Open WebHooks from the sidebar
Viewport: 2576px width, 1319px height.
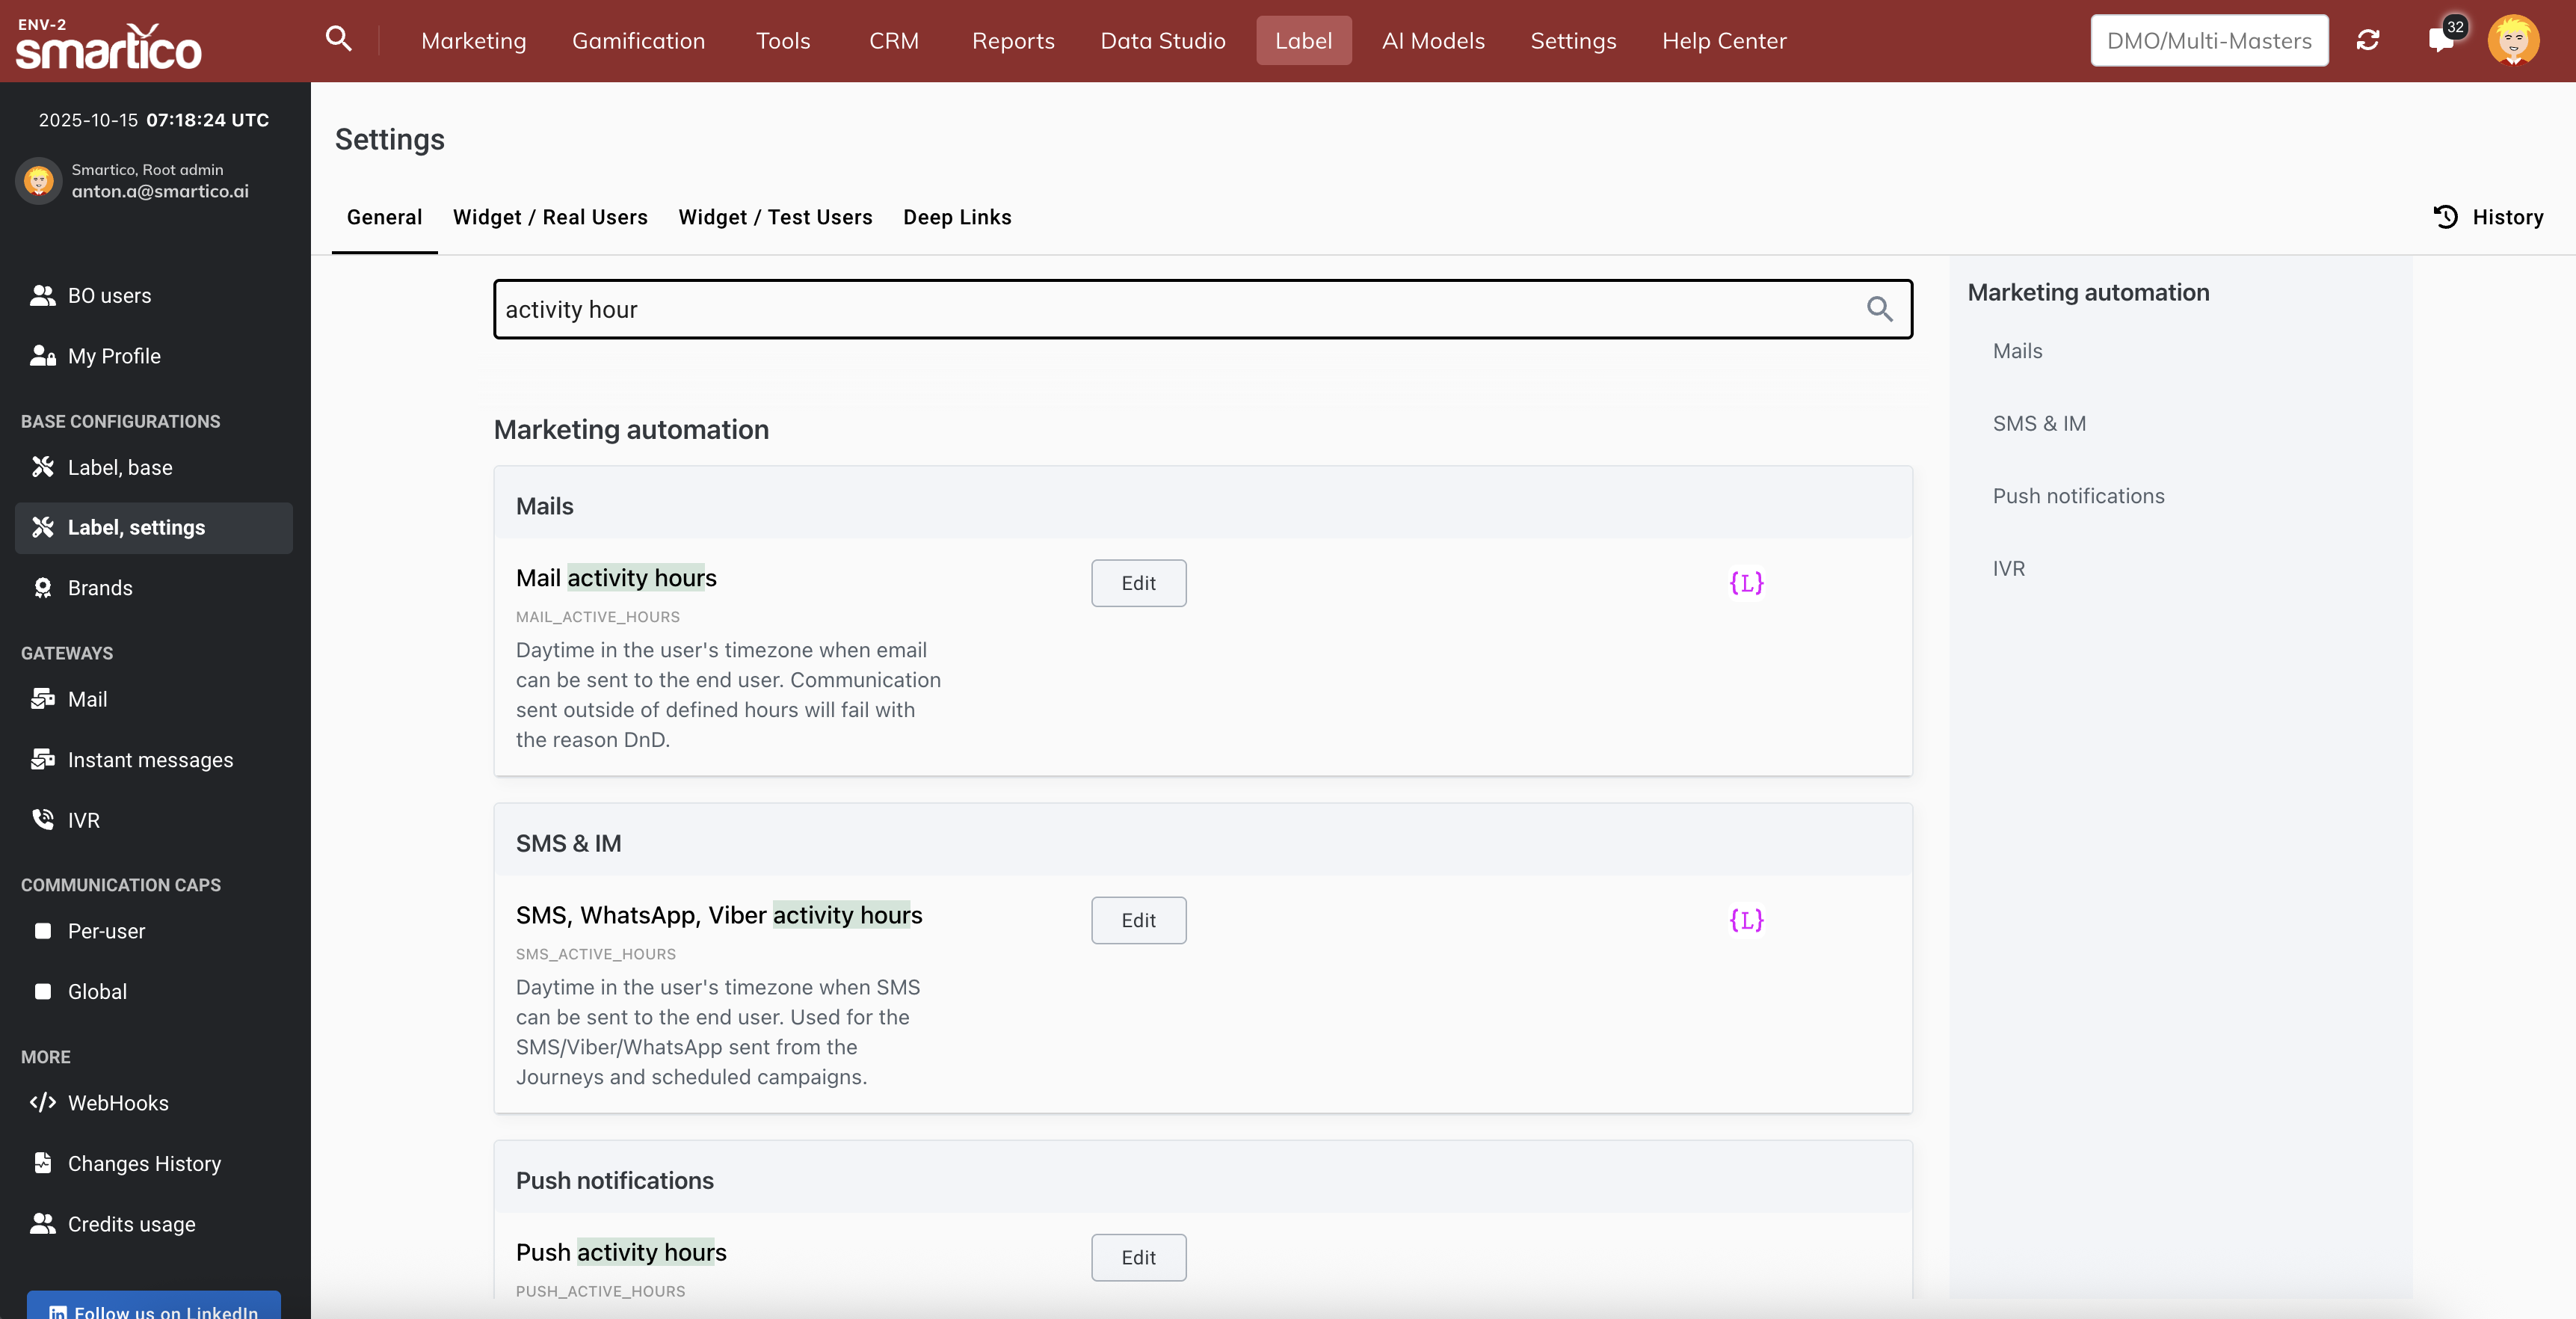click(118, 1103)
